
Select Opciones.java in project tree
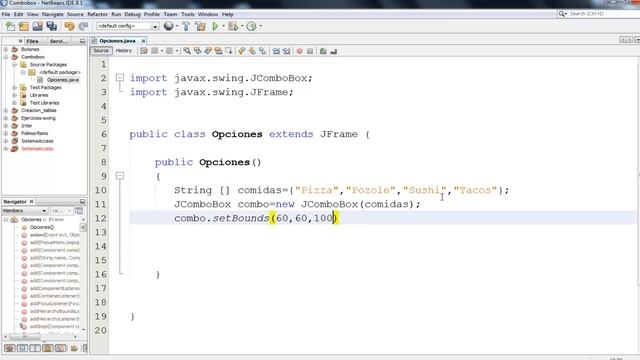(62, 80)
